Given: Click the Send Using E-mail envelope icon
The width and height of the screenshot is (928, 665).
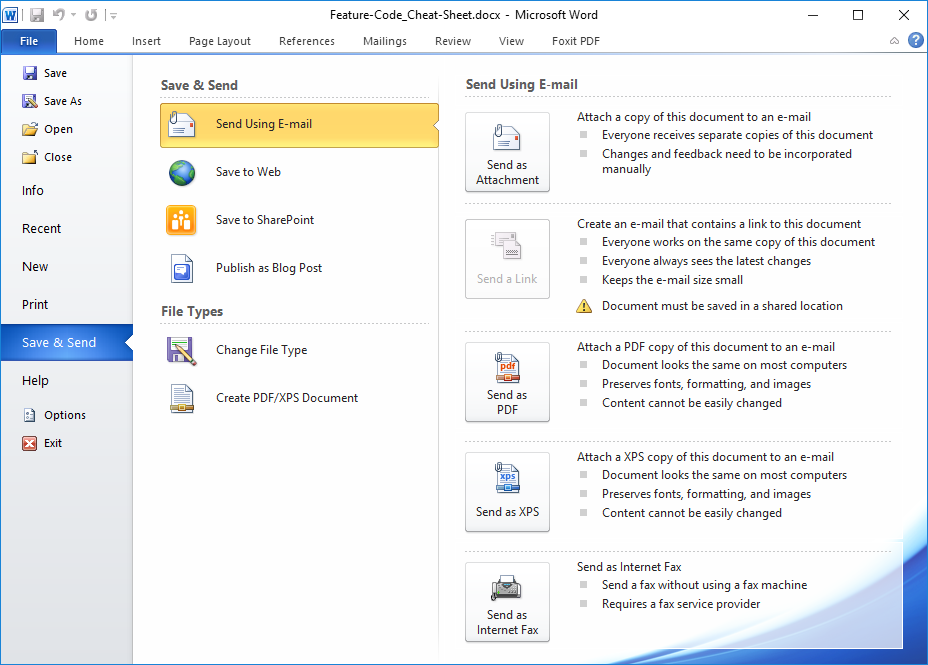Looking at the screenshot, I should (182, 124).
